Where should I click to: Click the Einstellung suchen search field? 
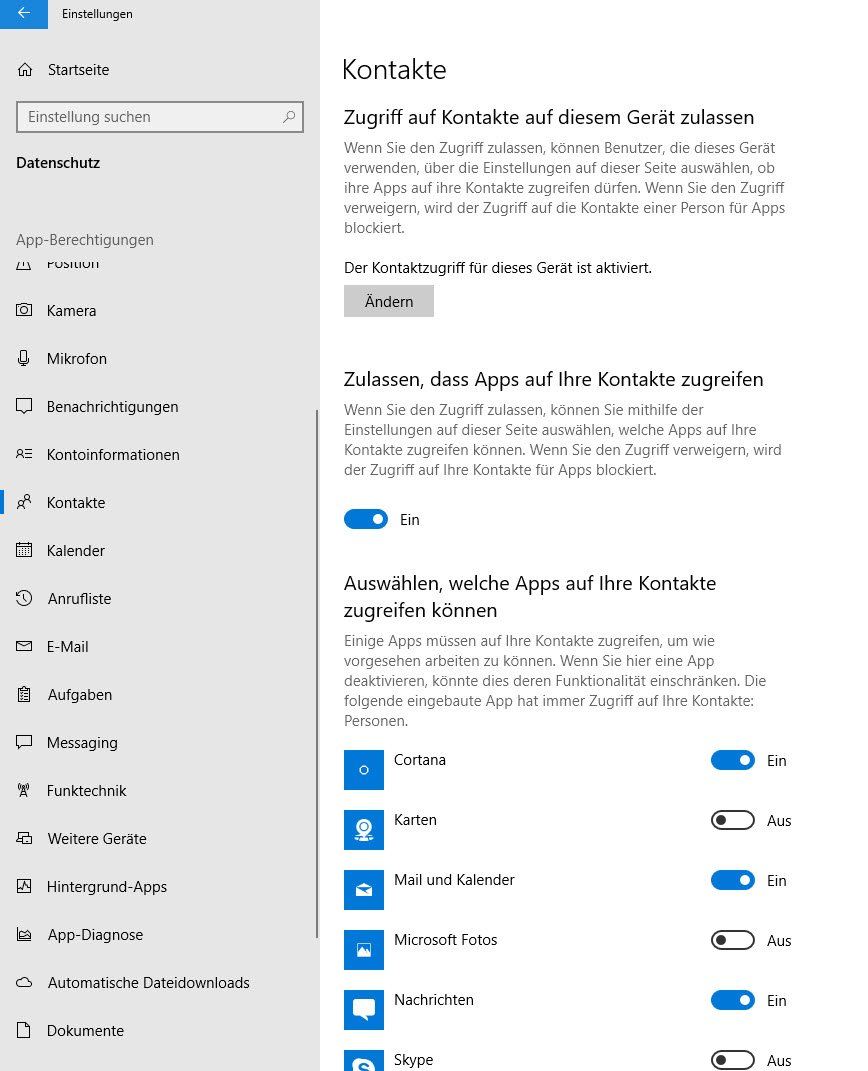click(x=150, y=117)
